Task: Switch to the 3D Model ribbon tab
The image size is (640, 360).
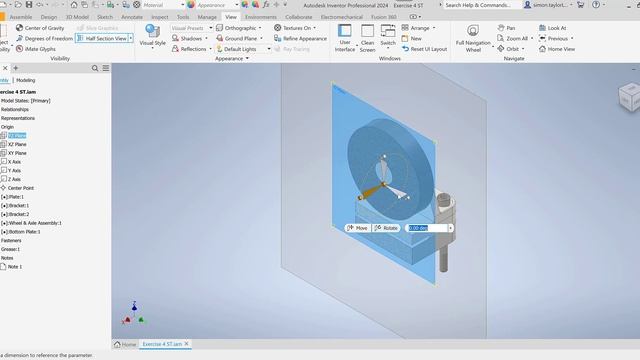Action: point(77,17)
